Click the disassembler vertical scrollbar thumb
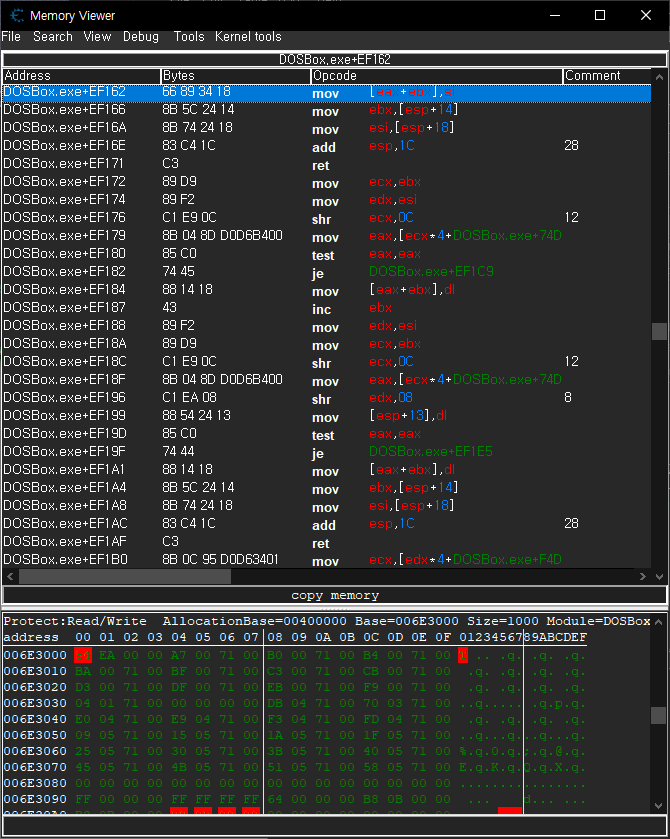670x839 pixels. click(x=659, y=331)
